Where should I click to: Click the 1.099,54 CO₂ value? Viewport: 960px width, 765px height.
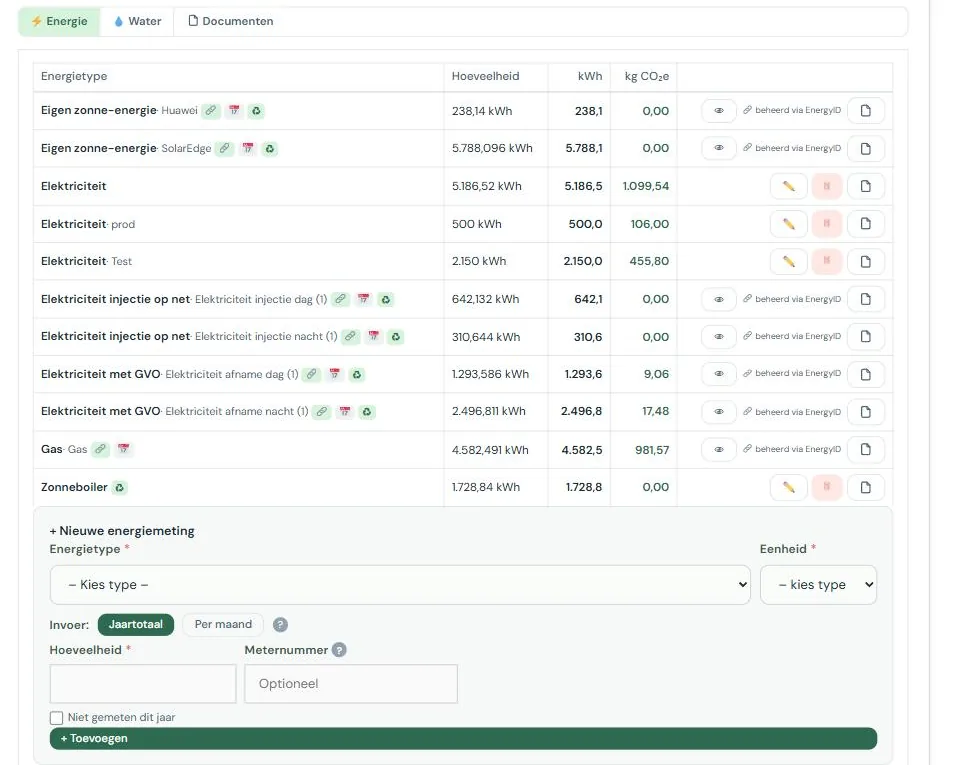point(646,186)
